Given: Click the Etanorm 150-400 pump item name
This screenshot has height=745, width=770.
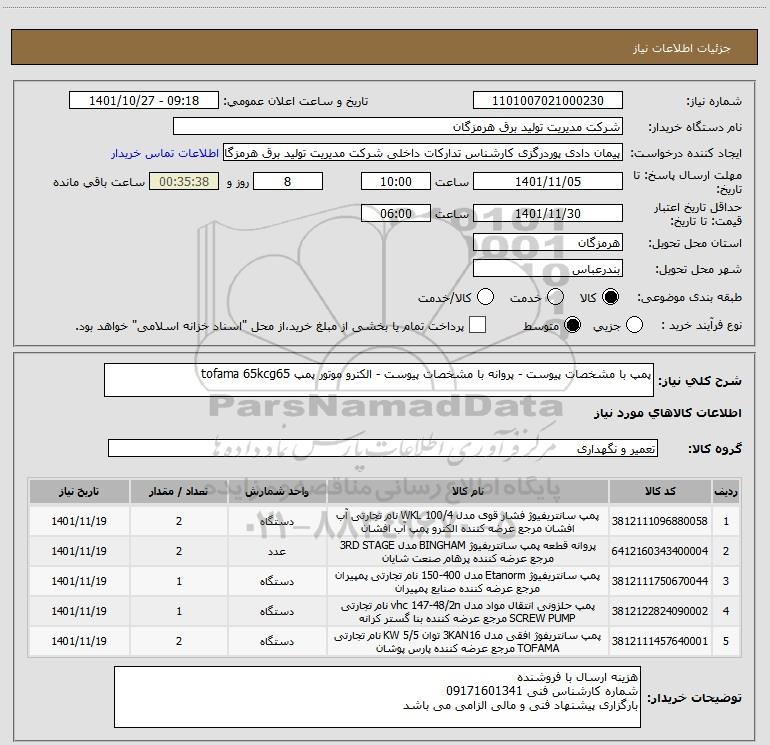Looking at the screenshot, I should [468, 581].
